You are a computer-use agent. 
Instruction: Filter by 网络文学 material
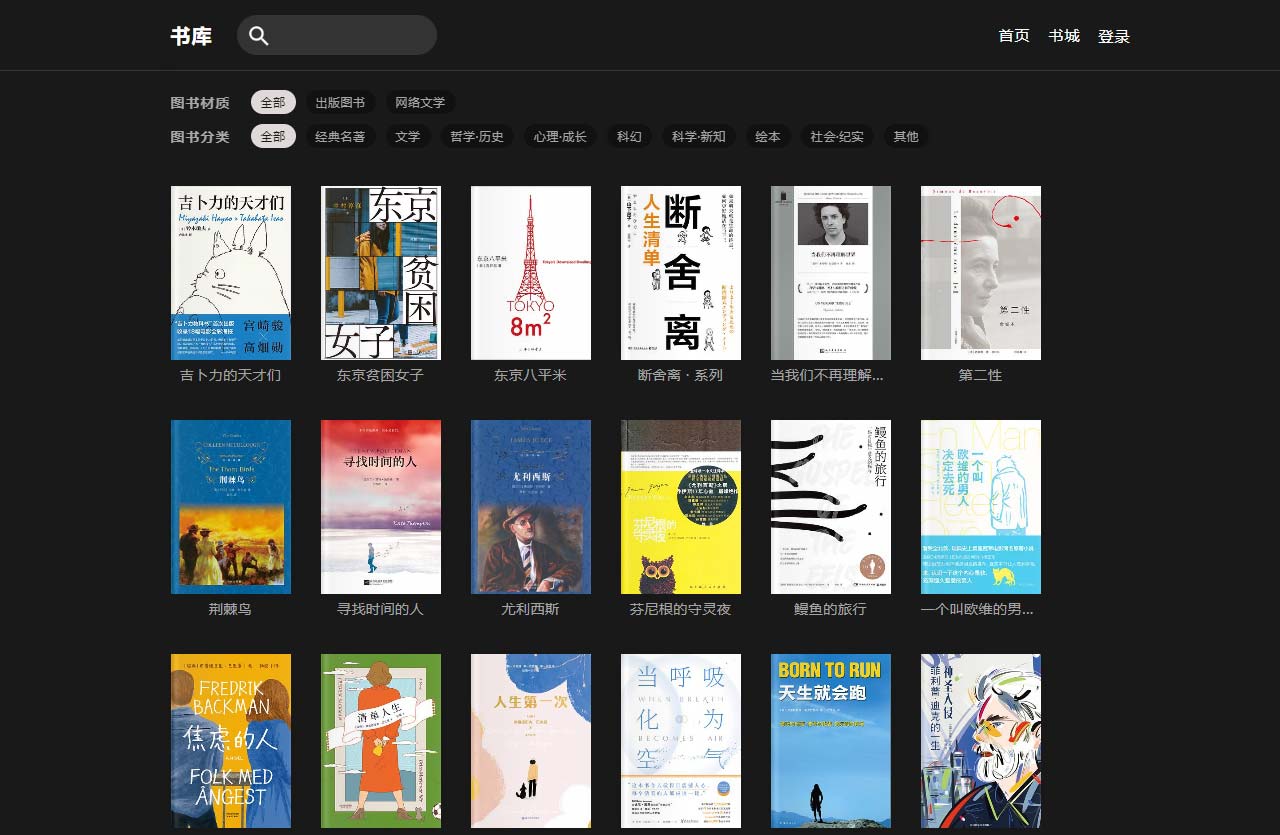pyautogui.click(x=420, y=102)
